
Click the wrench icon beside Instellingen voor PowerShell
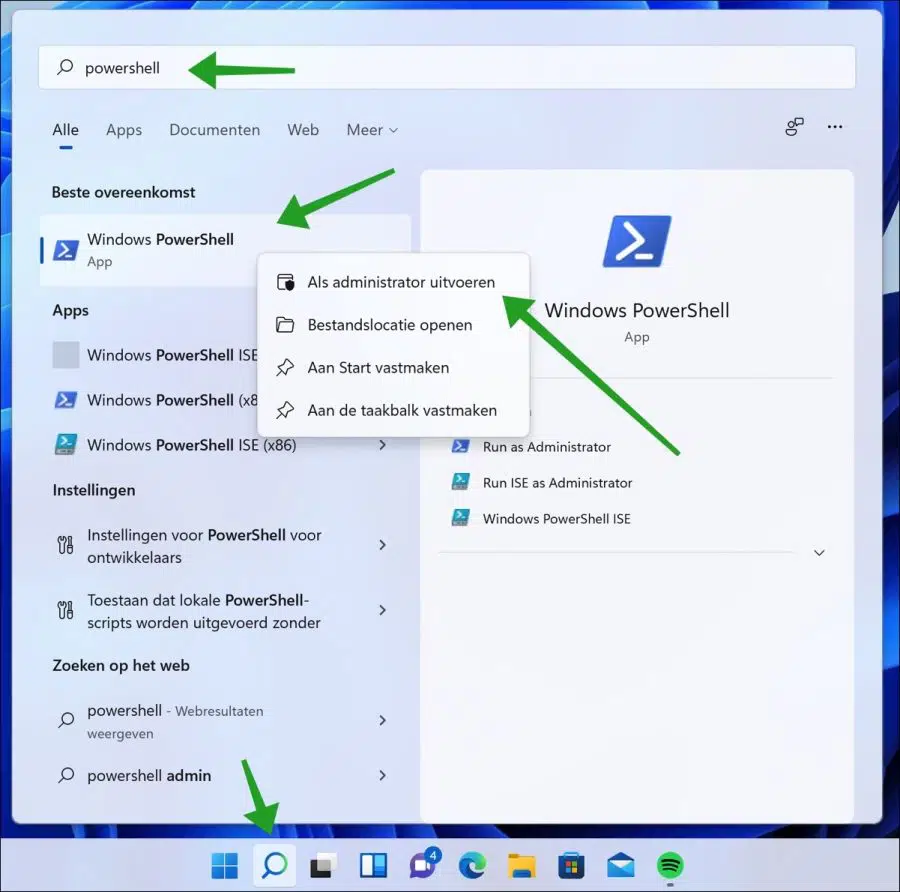(x=65, y=545)
